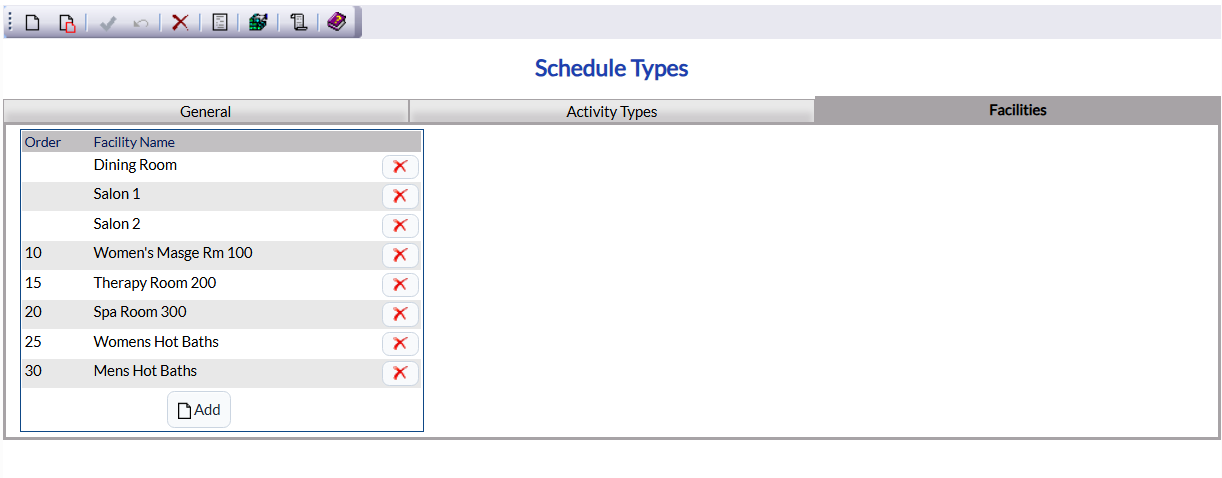Click the Undo arrow icon

click(140, 22)
